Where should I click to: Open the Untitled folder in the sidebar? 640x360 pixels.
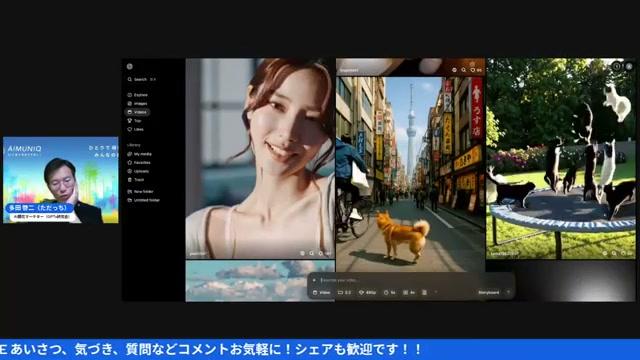144,200
